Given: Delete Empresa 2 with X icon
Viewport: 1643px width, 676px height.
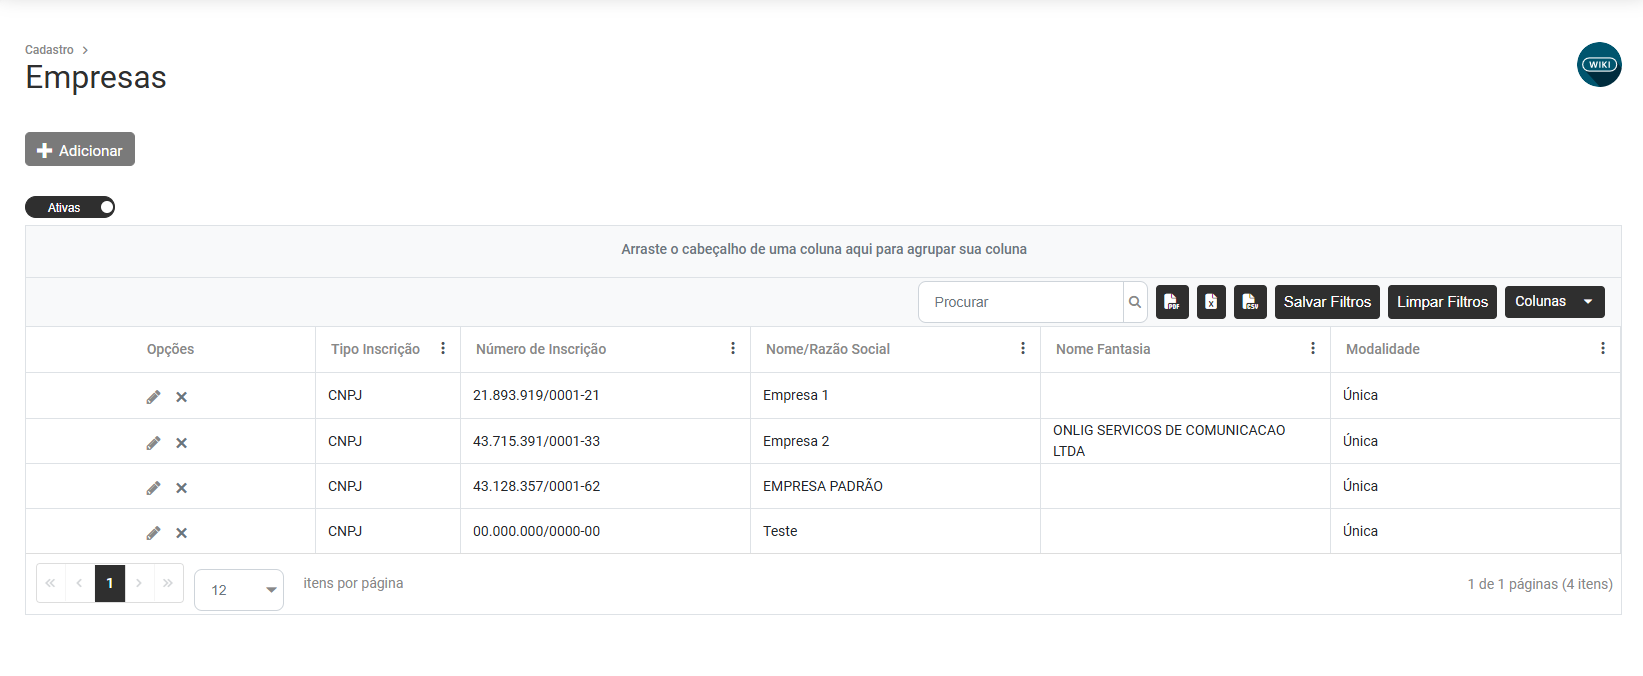Looking at the screenshot, I should point(182,443).
